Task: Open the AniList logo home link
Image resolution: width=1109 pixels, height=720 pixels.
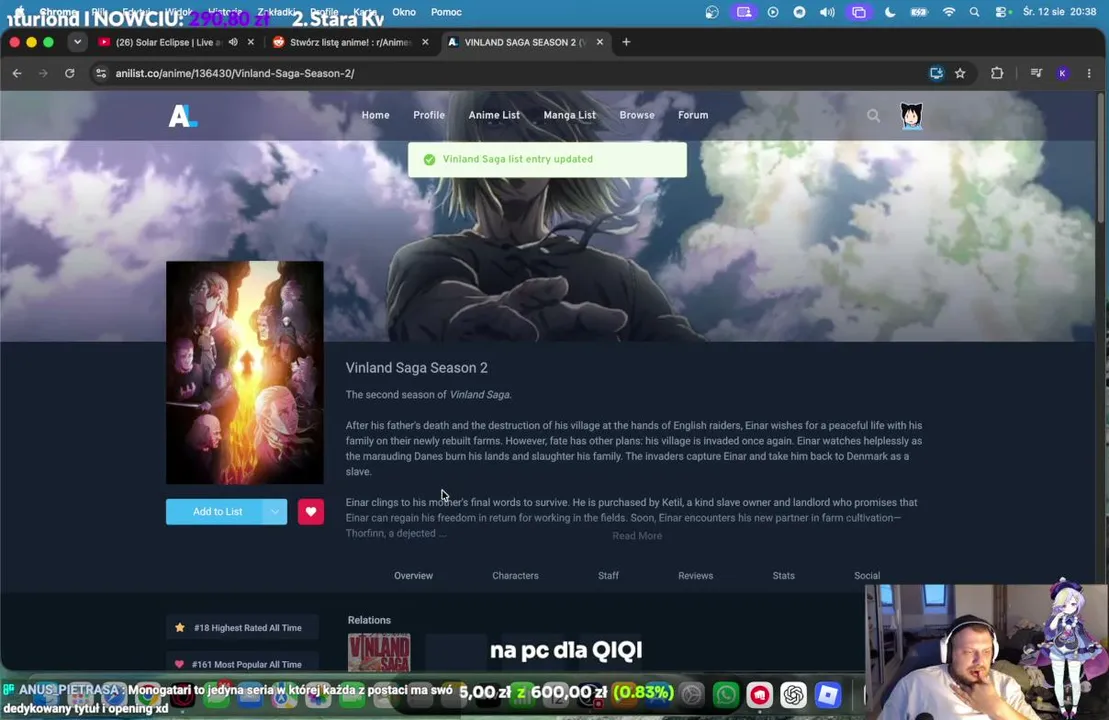Action: 182,115
